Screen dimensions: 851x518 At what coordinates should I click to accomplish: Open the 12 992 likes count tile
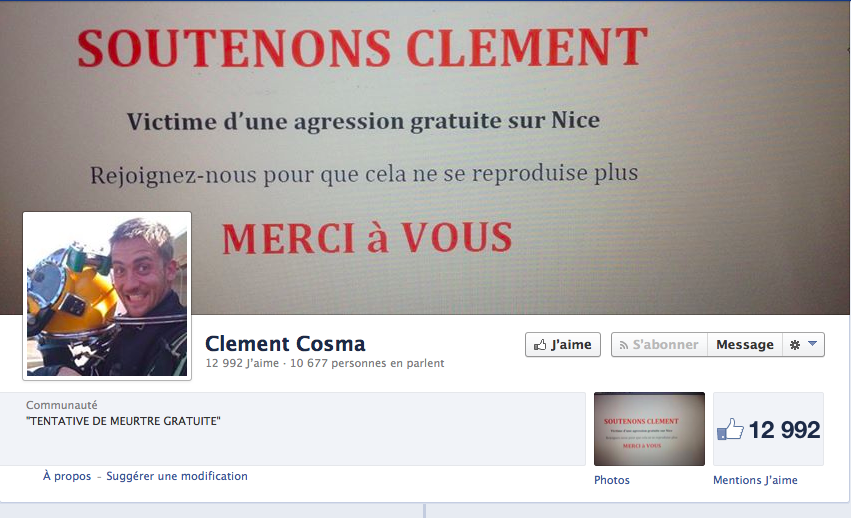point(768,429)
